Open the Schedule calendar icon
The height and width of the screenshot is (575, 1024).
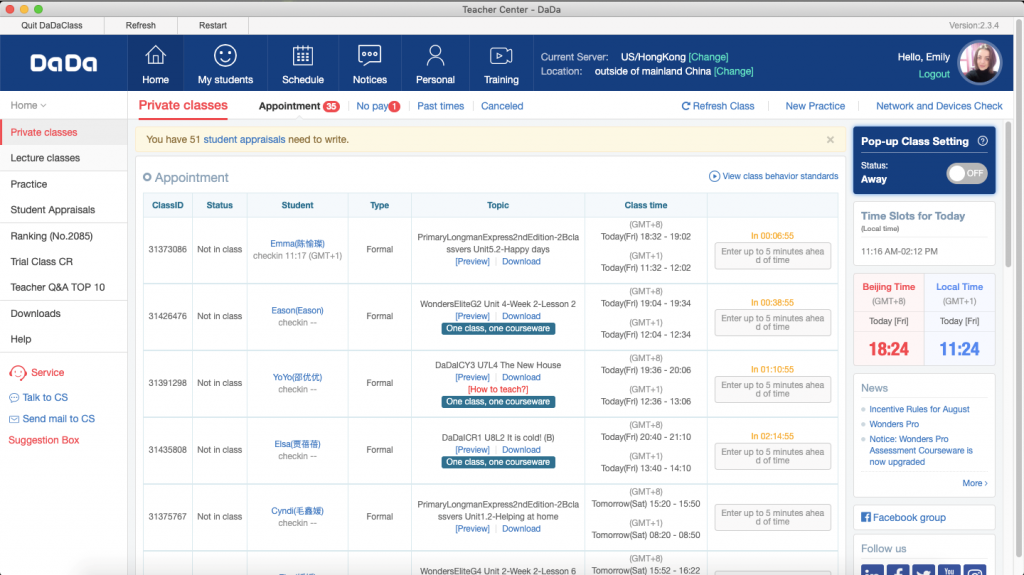[x=302, y=55]
